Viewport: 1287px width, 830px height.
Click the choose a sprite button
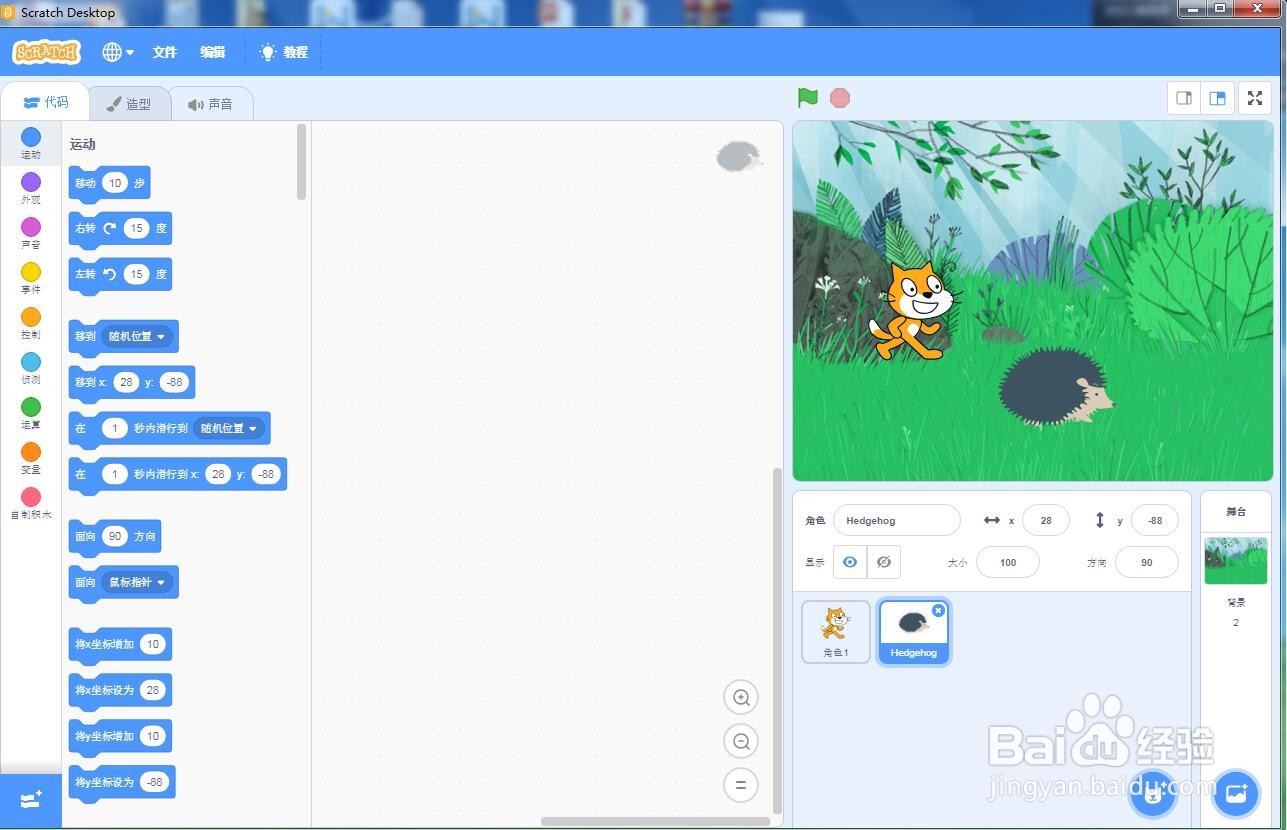pyautogui.click(x=1152, y=794)
